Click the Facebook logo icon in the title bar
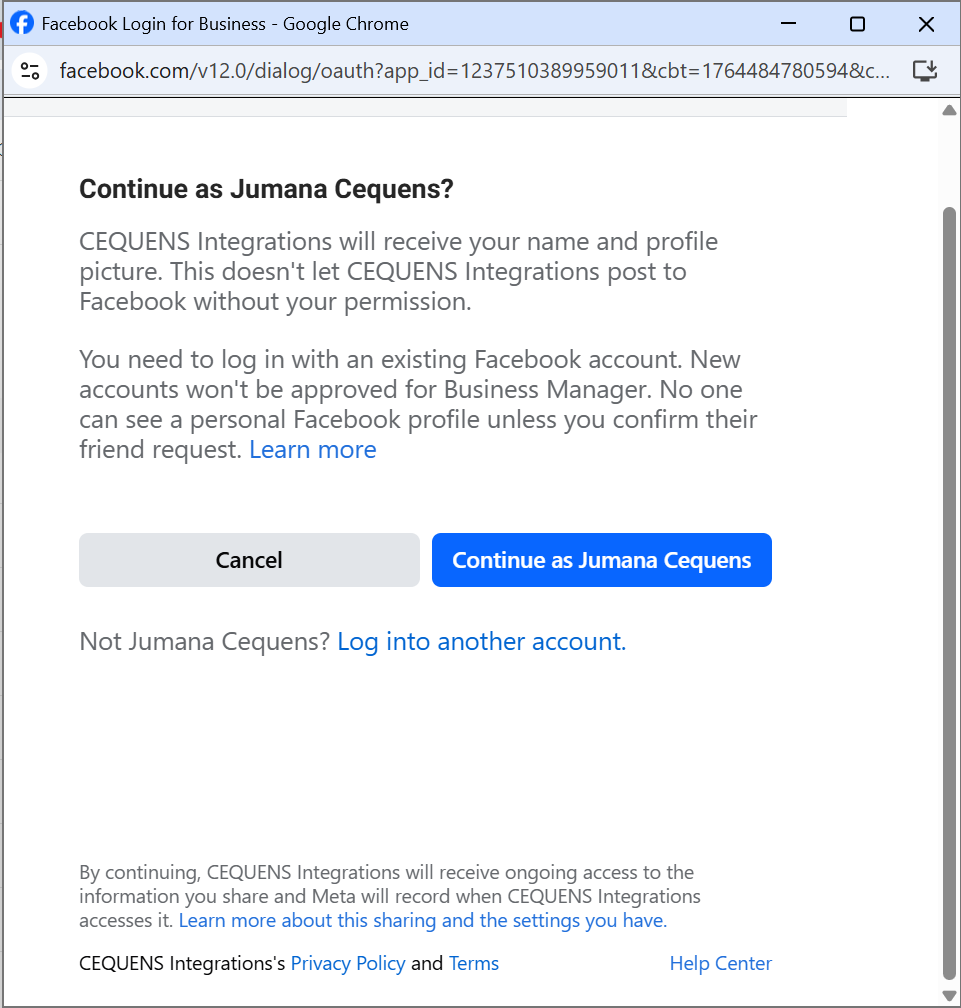 [21, 23]
